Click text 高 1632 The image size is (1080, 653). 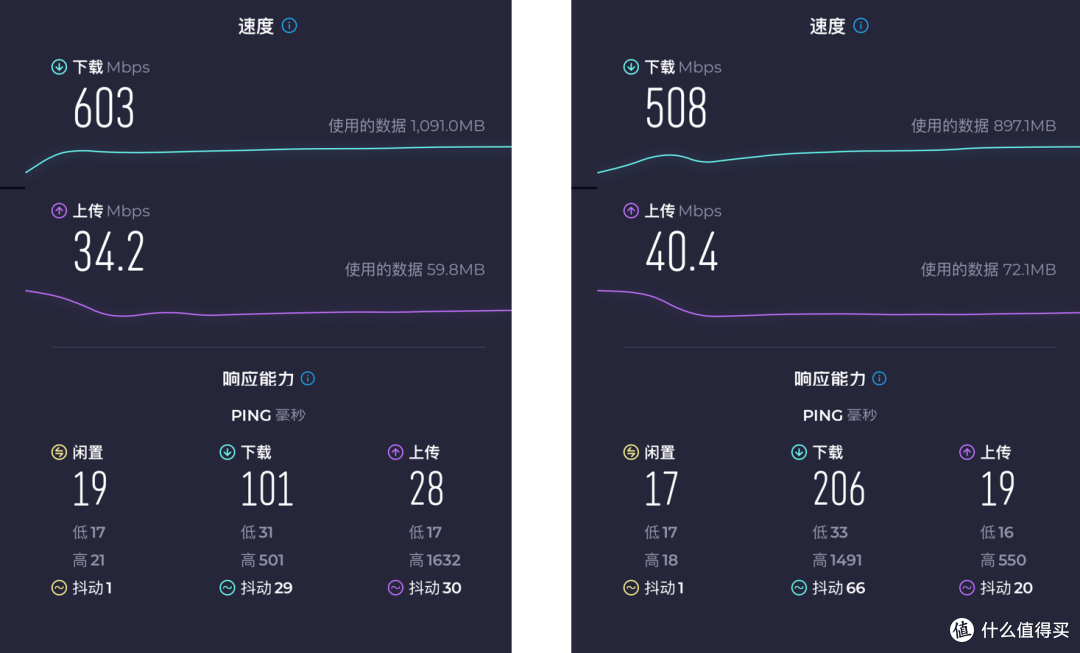pyautogui.click(x=435, y=560)
